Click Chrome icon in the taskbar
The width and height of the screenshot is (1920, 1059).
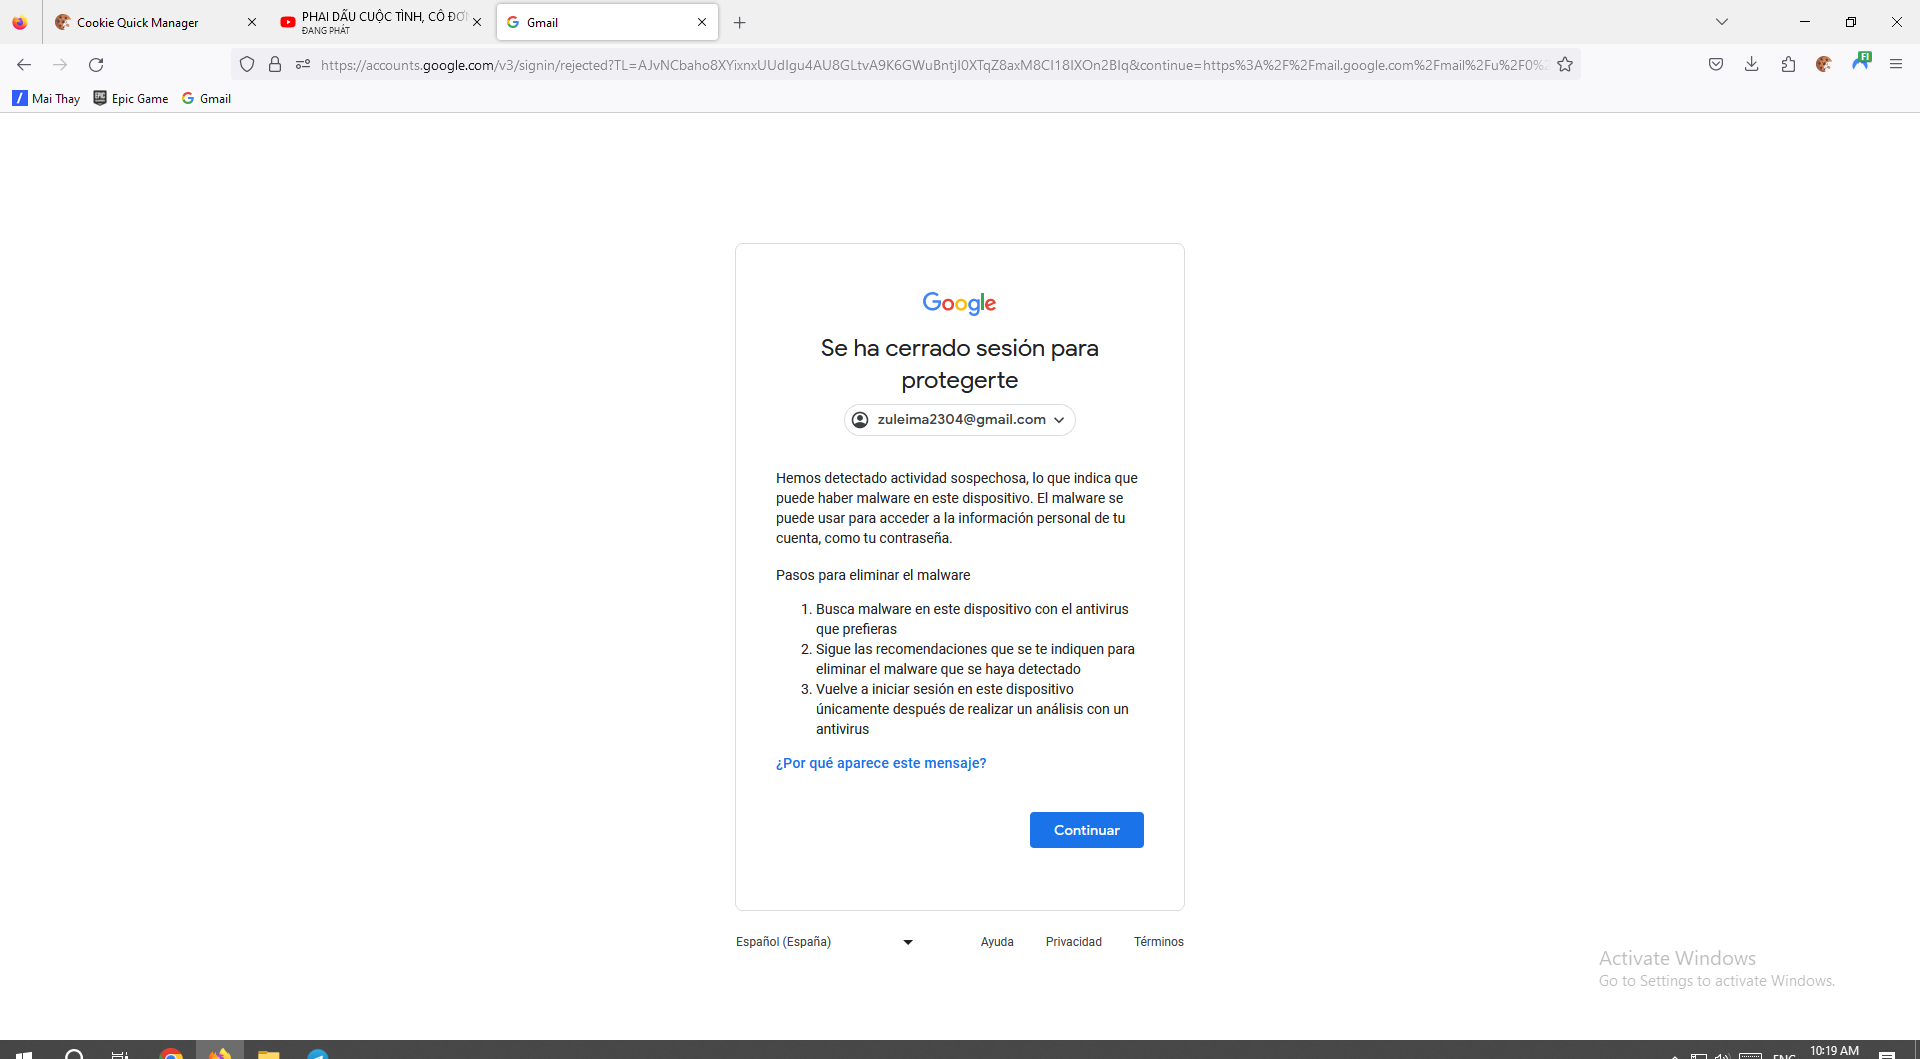pyautogui.click(x=171, y=1054)
